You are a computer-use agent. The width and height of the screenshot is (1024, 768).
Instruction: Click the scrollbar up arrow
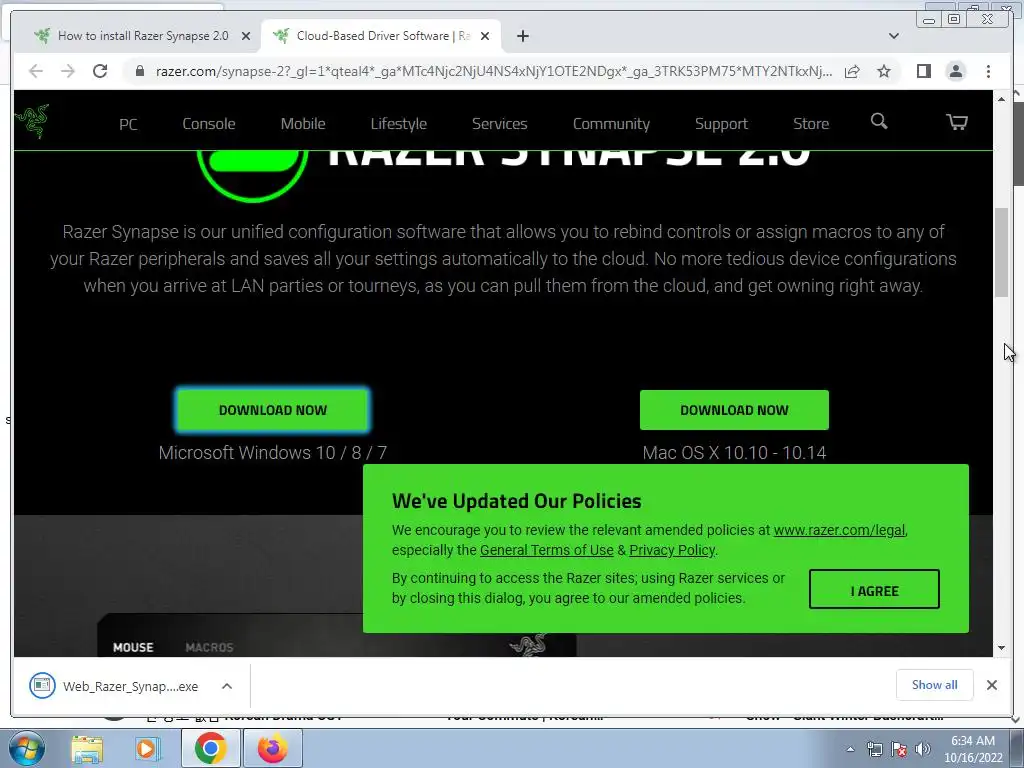tap(1001, 99)
